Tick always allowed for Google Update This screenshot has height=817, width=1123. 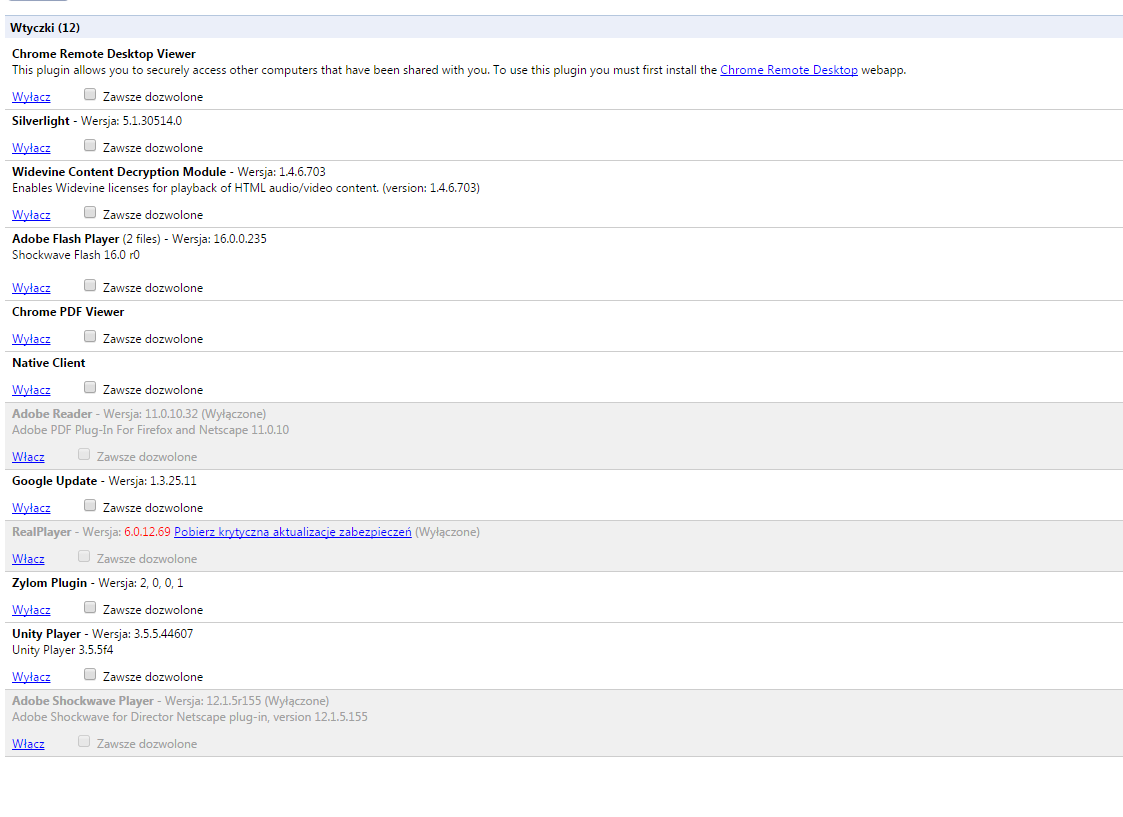pos(90,506)
